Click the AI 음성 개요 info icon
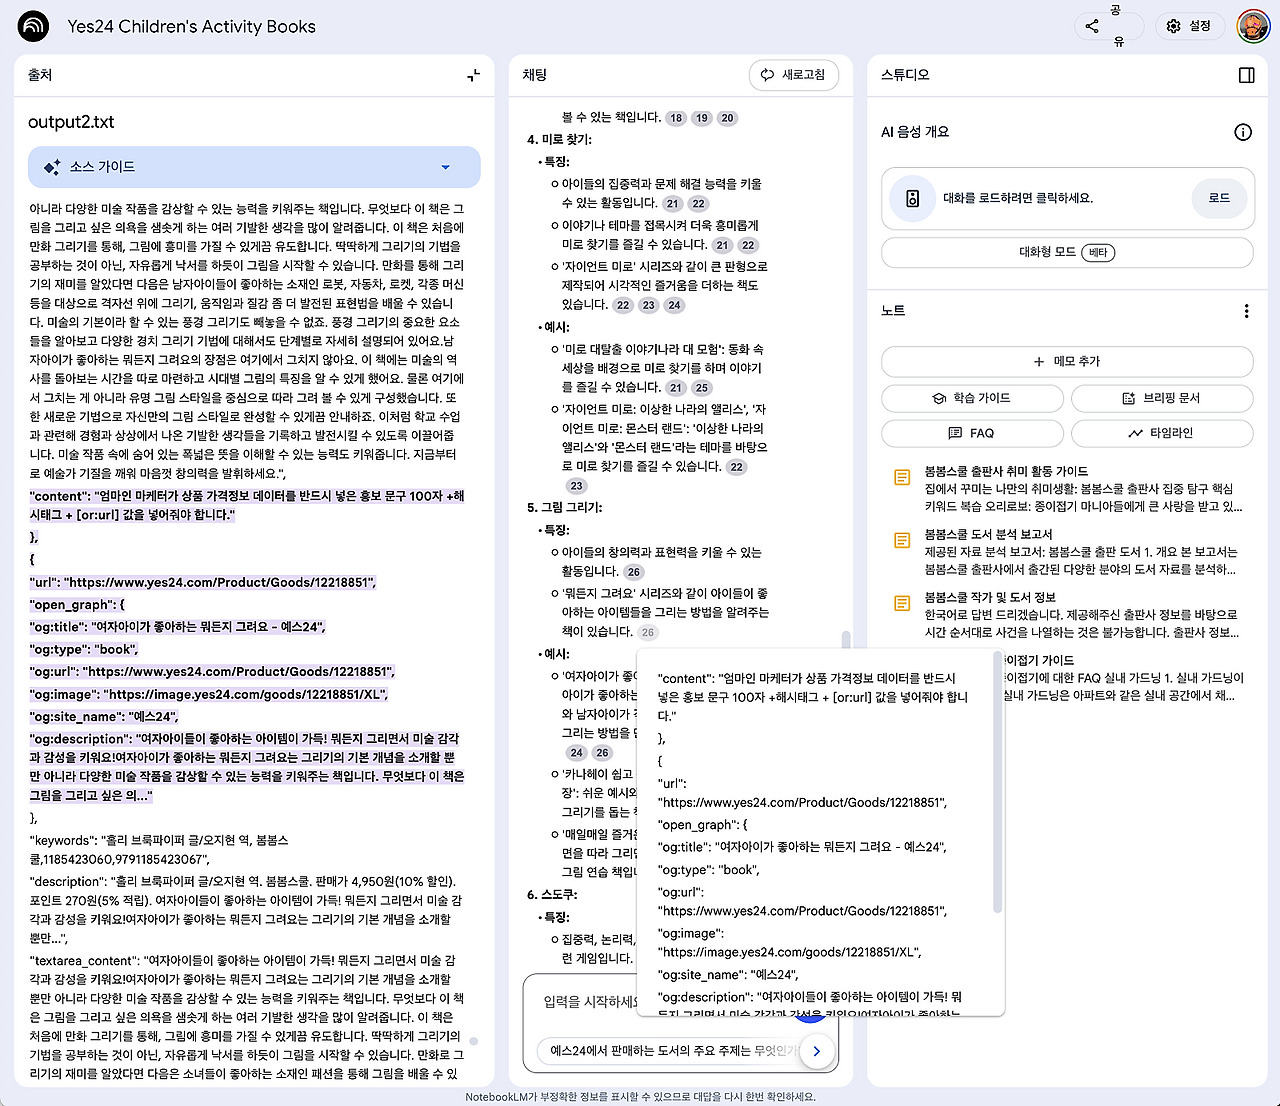Screen dimensions: 1280x1106 point(1243,132)
